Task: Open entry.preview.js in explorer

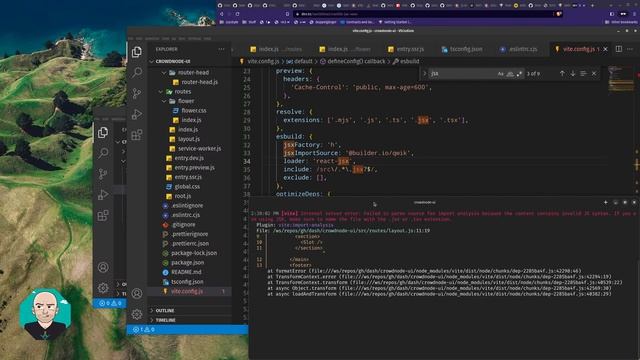Action: click(x=194, y=168)
